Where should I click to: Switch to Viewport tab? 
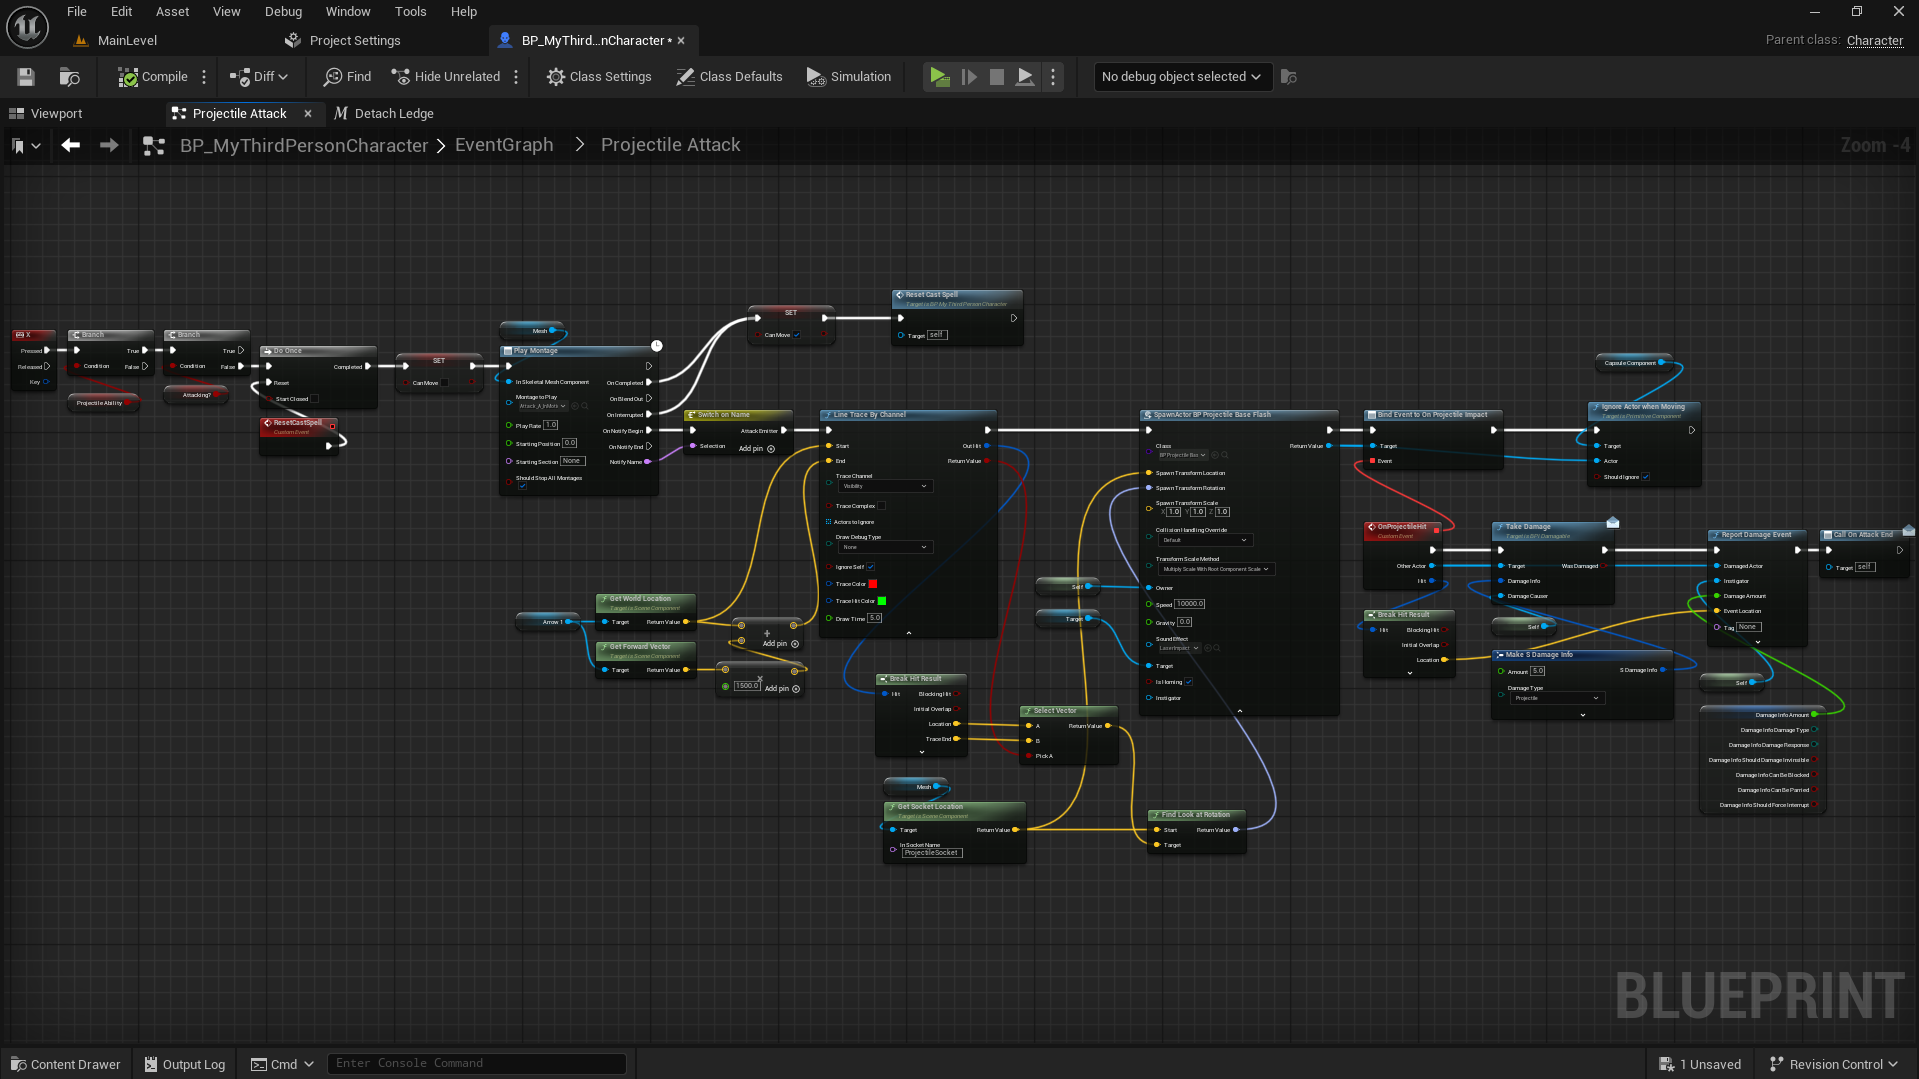tap(46, 114)
